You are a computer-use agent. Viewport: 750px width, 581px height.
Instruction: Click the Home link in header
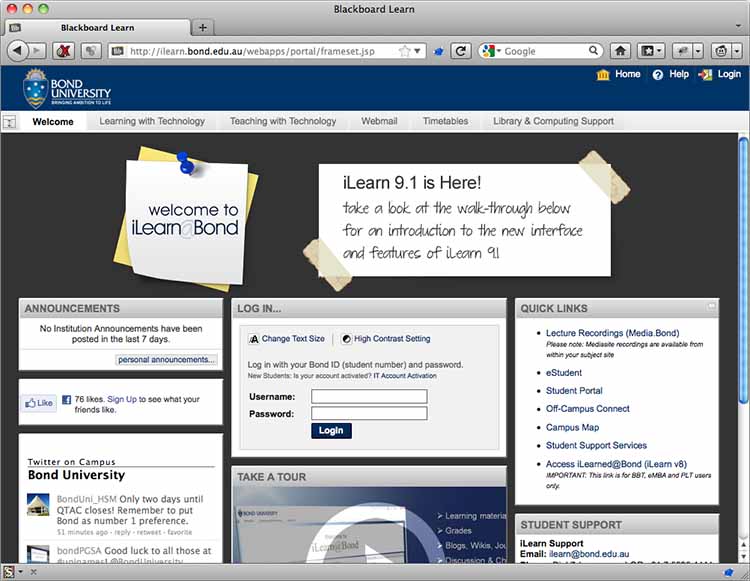click(x=628, y=74)
